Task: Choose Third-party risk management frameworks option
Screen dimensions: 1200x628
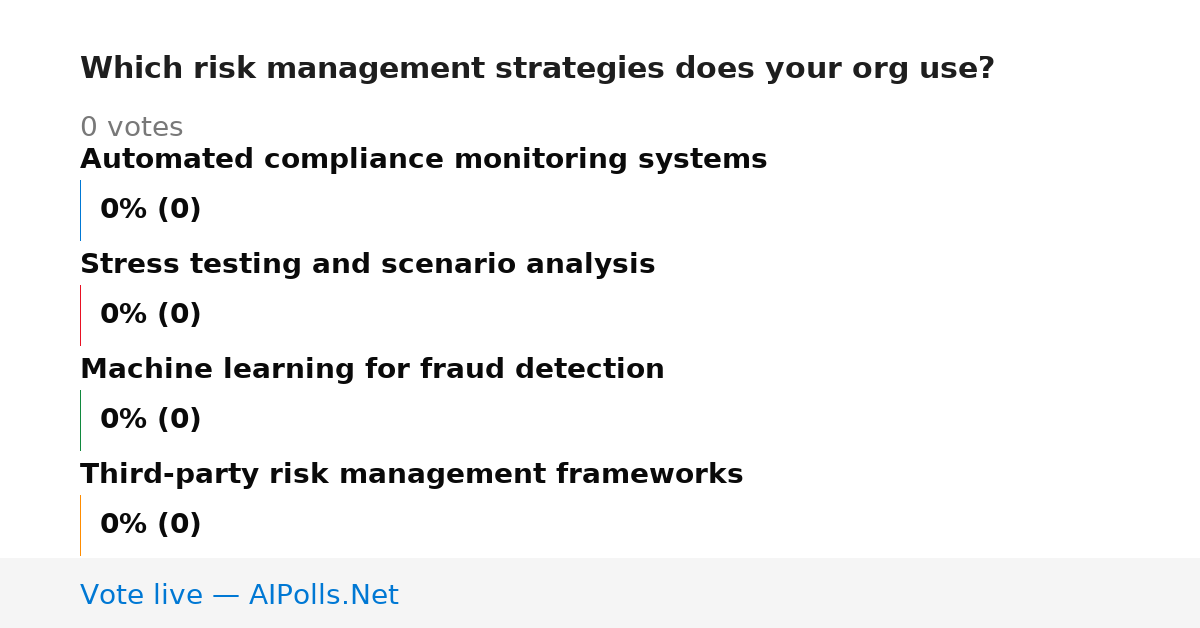Action: (x=411, y=475)
